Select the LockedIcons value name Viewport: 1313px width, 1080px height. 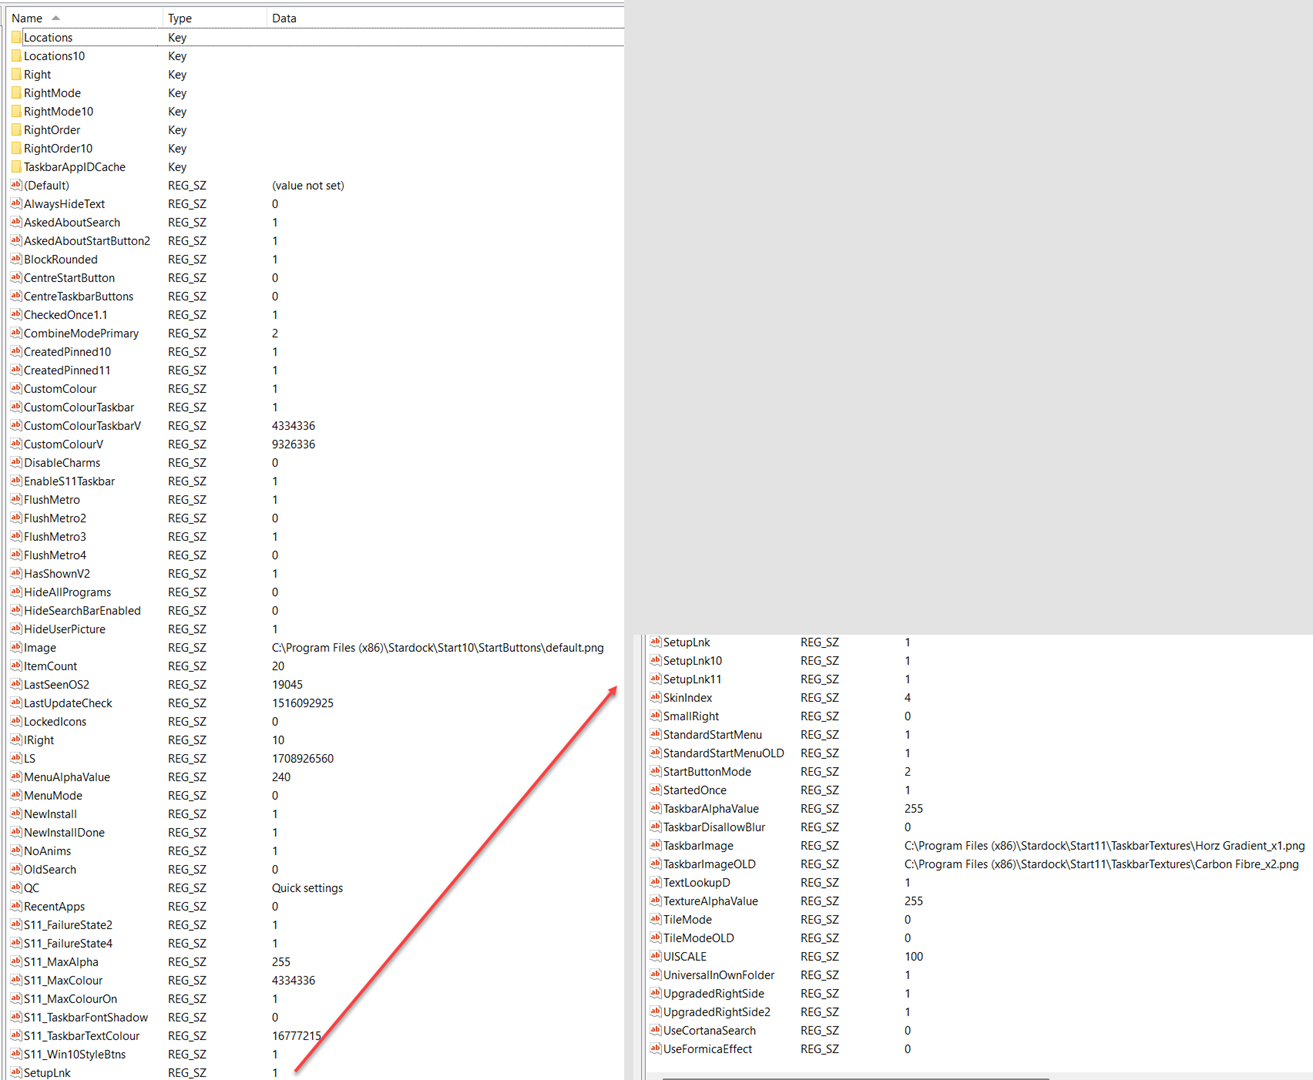click(x=55, y=722)
